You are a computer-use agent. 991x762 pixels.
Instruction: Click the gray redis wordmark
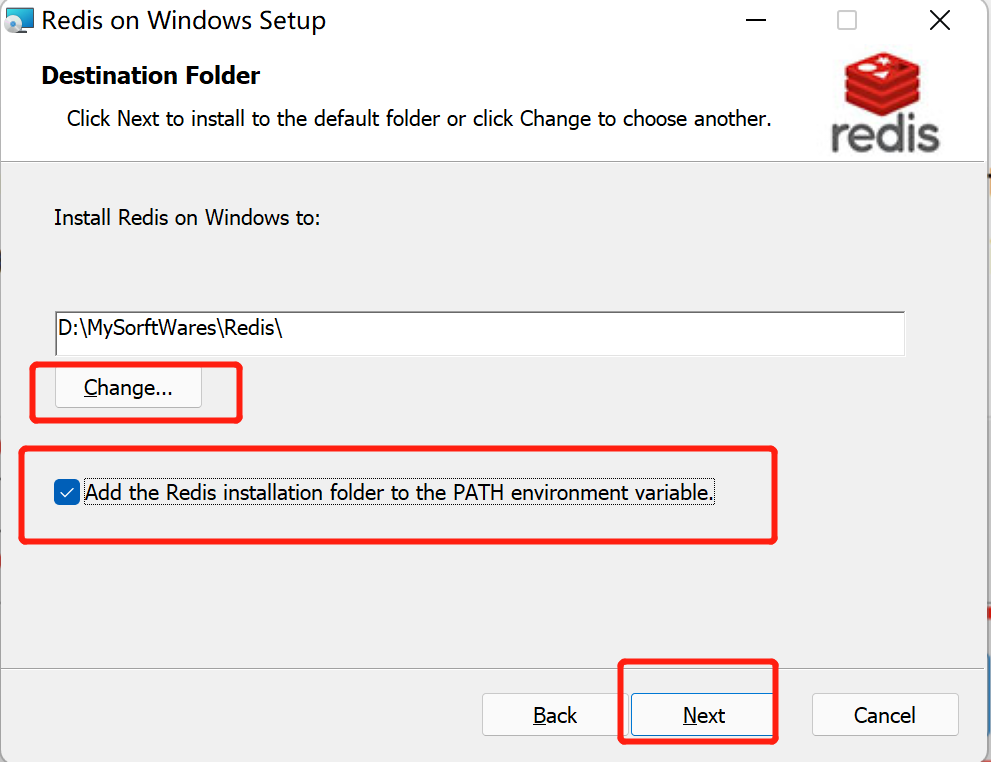tap(885, 134)
